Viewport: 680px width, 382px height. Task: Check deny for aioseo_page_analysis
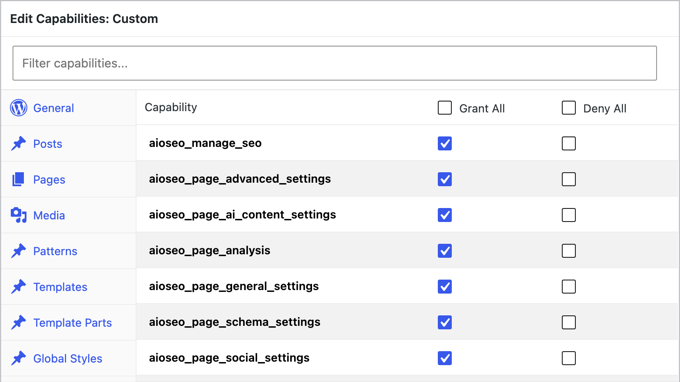pos(569,251)
